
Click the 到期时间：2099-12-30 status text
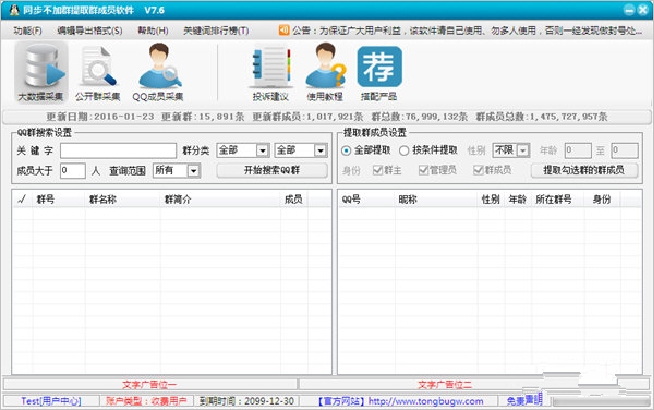coord(247,401)
